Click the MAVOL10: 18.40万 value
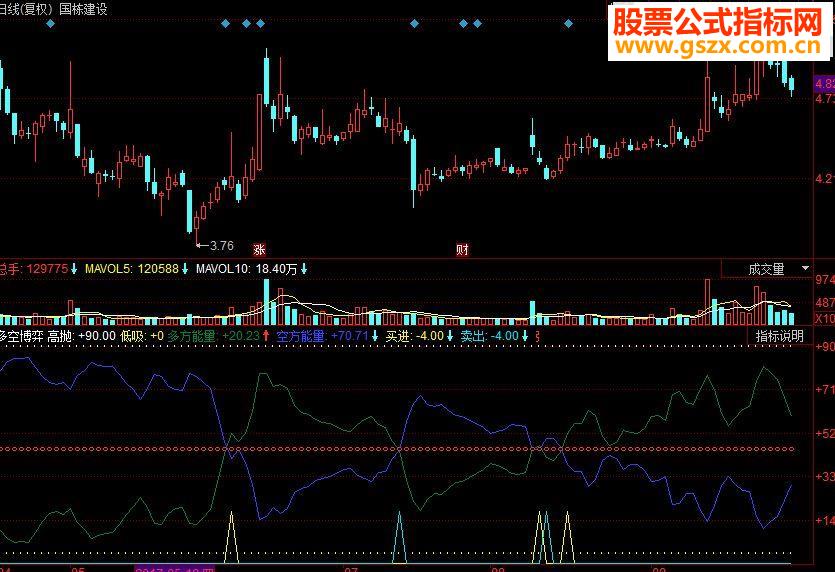Viewport: 835px width, 572px height. (x=247, y=269)
